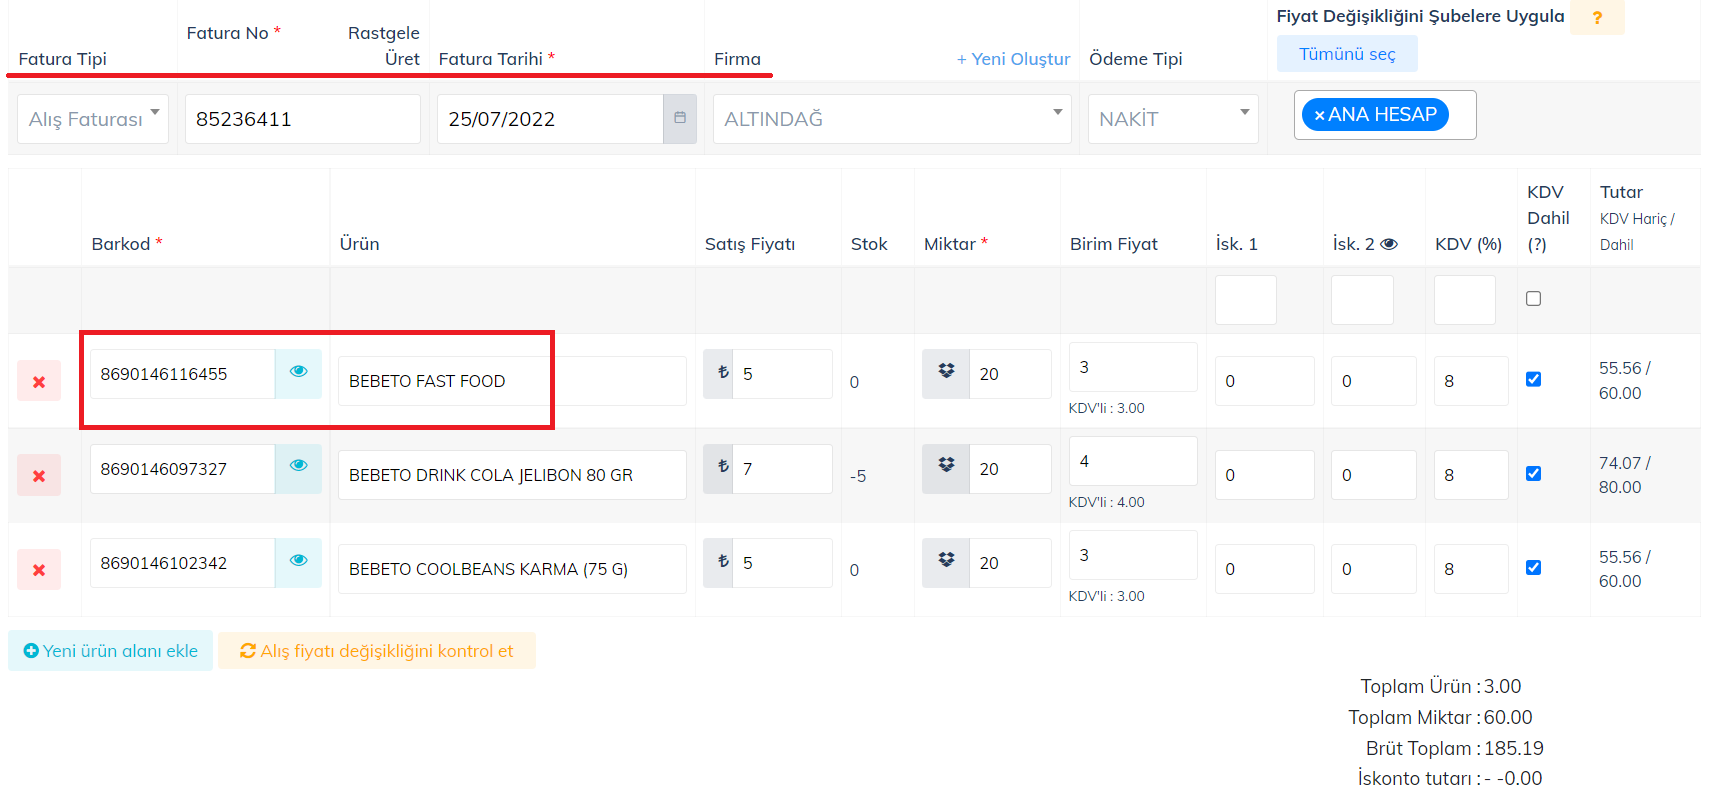Click lira icon in COOLBEANS KARMA row
This screenshot has height=795, width=1713.
(718, 562)
